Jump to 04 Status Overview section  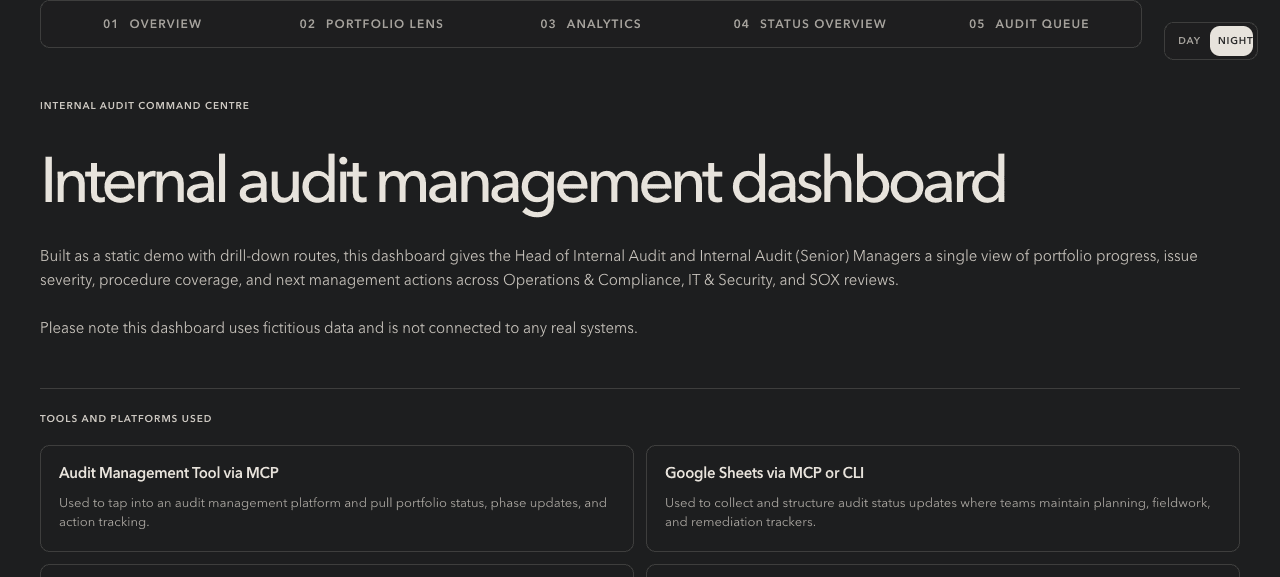809,24
